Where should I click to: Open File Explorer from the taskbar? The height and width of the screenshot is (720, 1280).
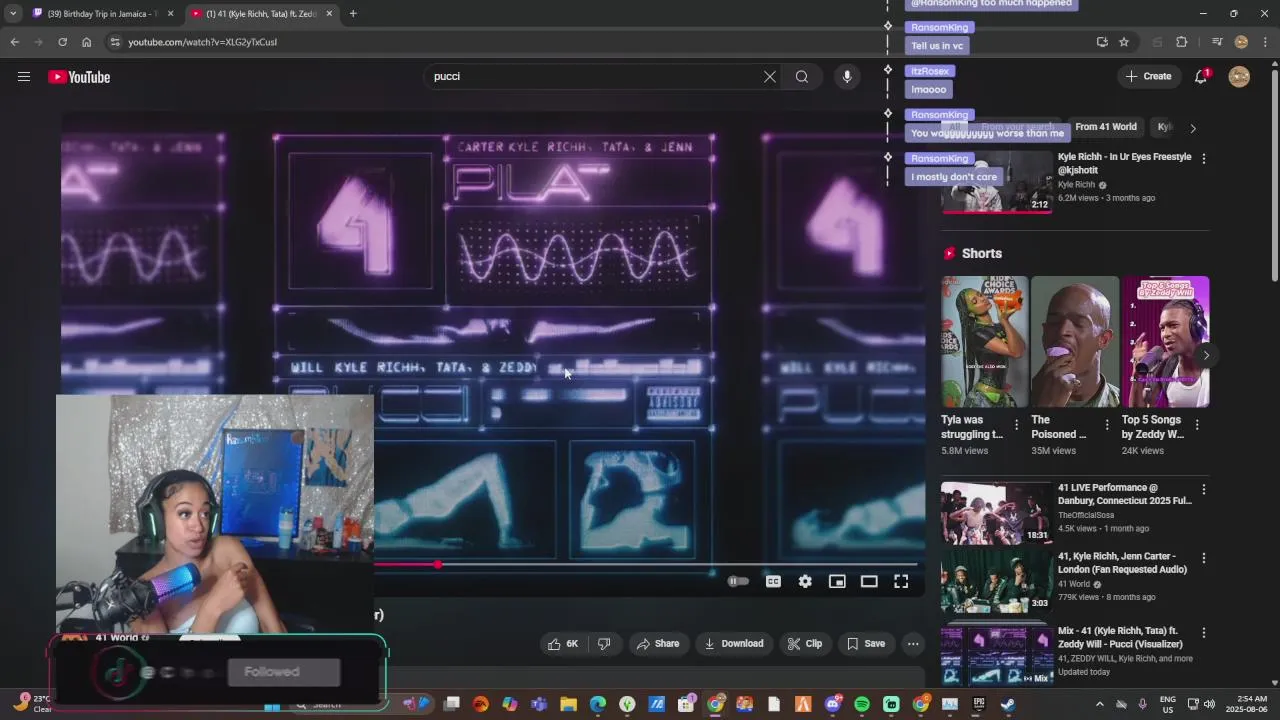click(x=568, y=704)
